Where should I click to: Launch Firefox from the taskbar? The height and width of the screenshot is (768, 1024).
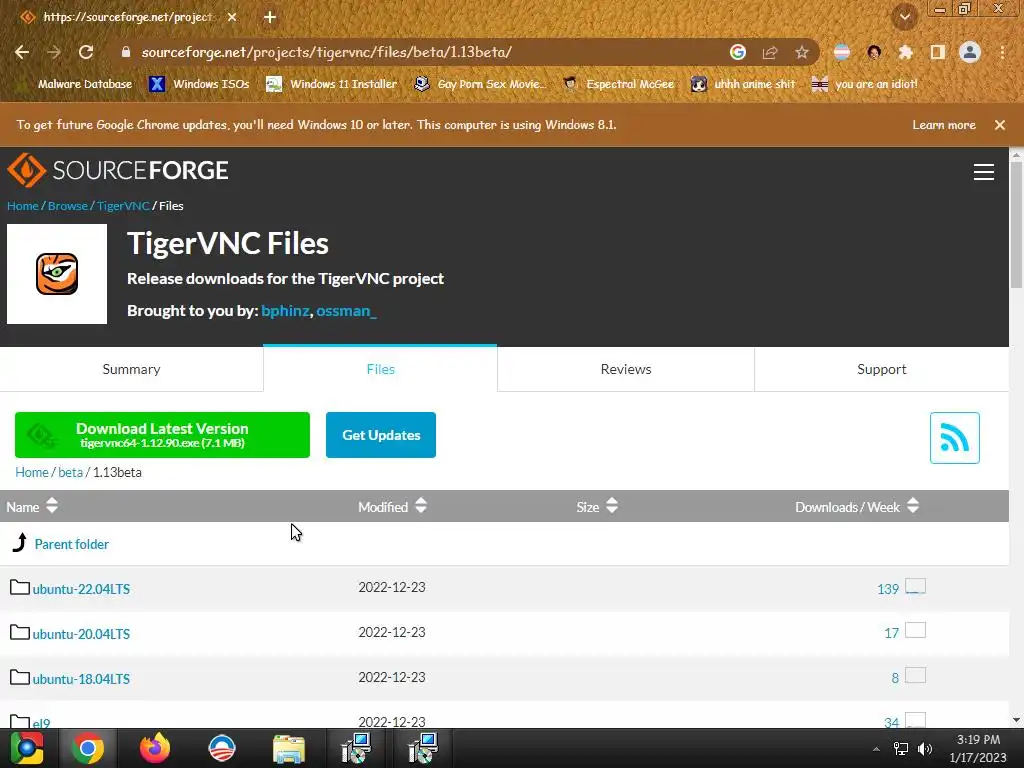tap(155, 748)
